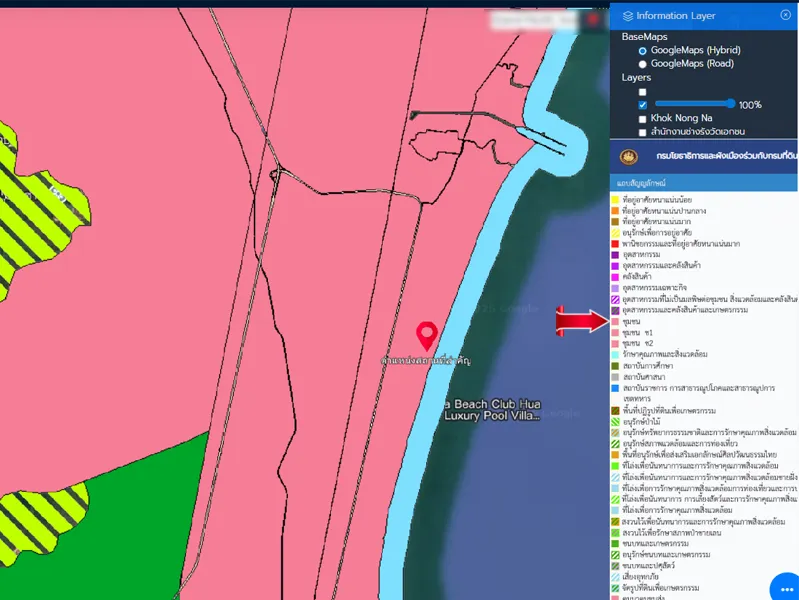The image size is (800, 600).
Task: Click the purple อุตสาหกรรม legend swatch
Action: [616, 254]
